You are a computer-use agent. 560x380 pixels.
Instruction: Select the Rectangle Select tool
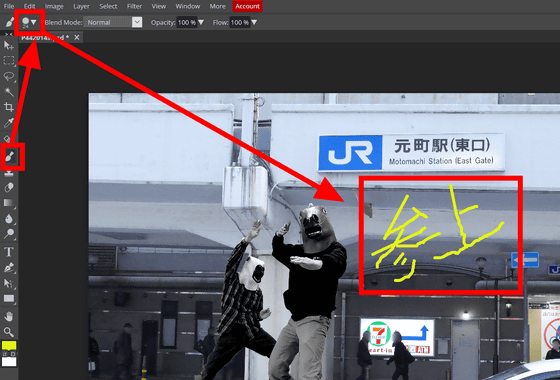pyautogui.click(x=9, y=60)
